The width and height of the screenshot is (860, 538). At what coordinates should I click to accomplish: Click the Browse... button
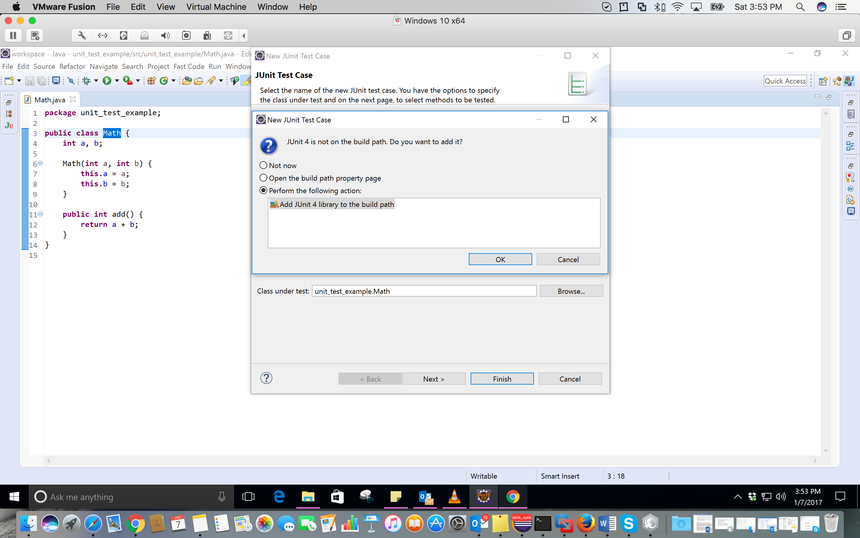(571, 291)
